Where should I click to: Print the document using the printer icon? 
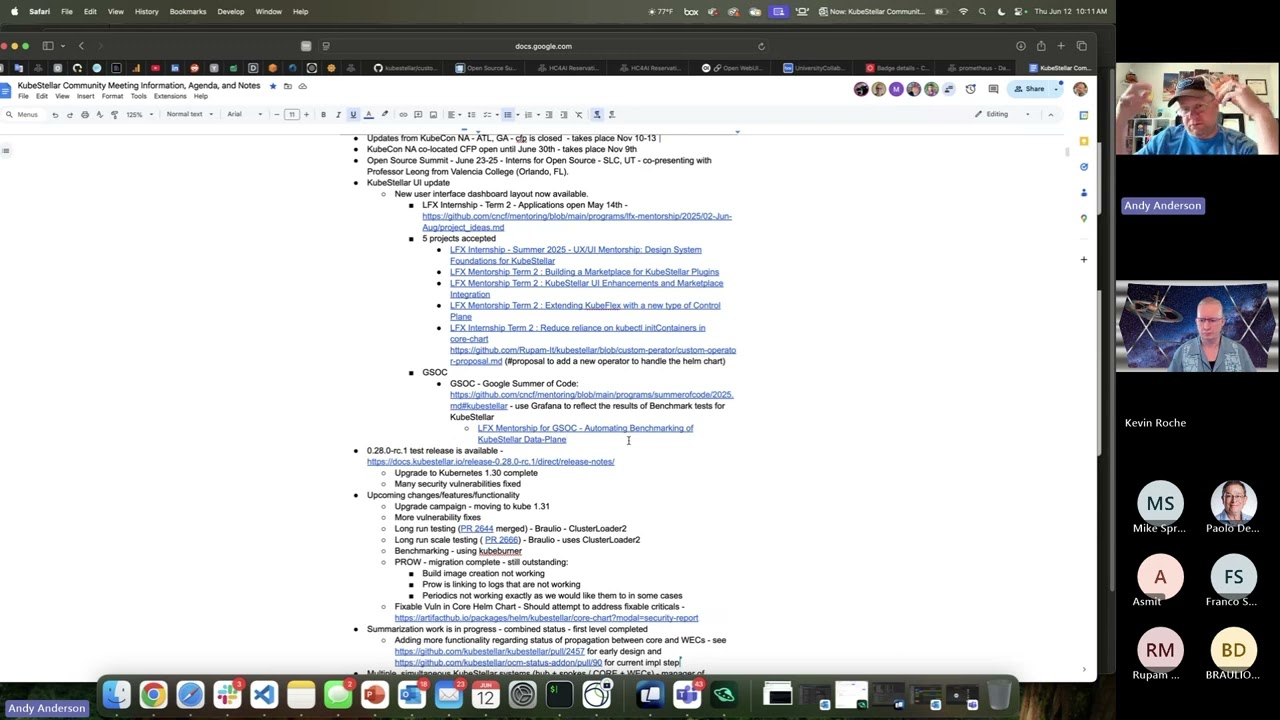point(84,114)
